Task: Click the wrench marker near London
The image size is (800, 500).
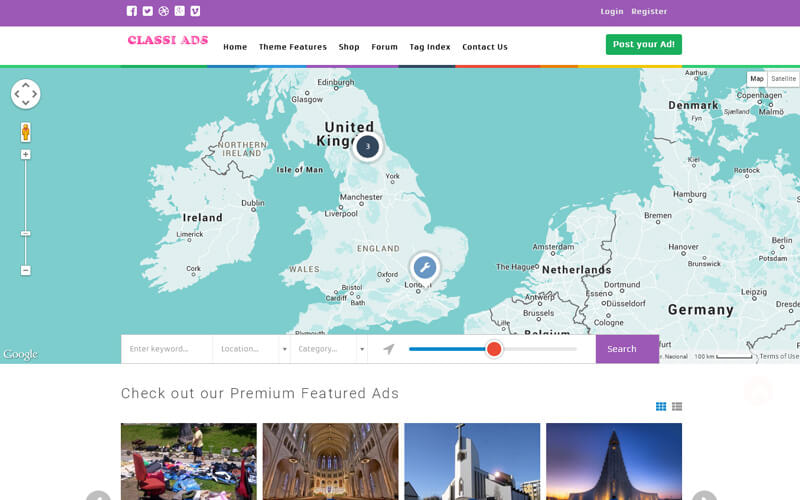Action: click(424, 267)
